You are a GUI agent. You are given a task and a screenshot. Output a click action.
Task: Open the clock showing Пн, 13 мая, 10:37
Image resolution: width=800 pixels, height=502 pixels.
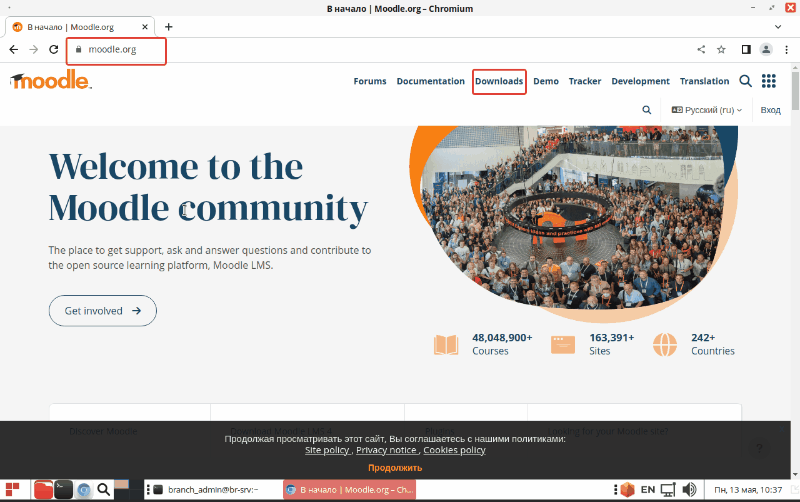tap(748, 490)
